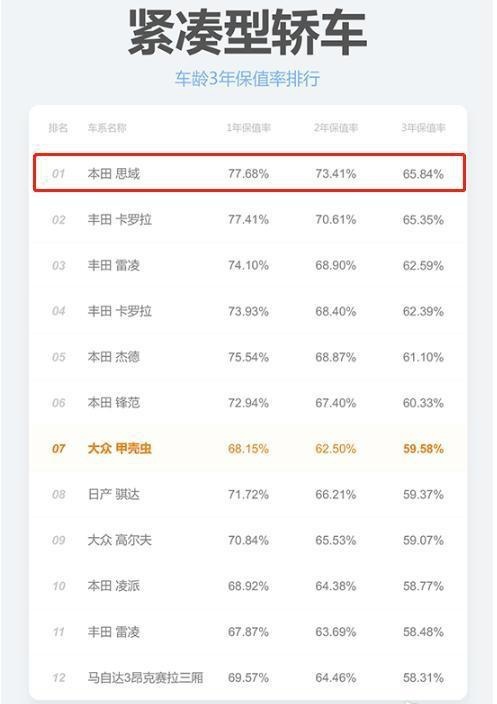Select the 02-ranked 丰田 卡罗拉 row
This screenshot has height=704, width=497.
click(x=248, y=220)
